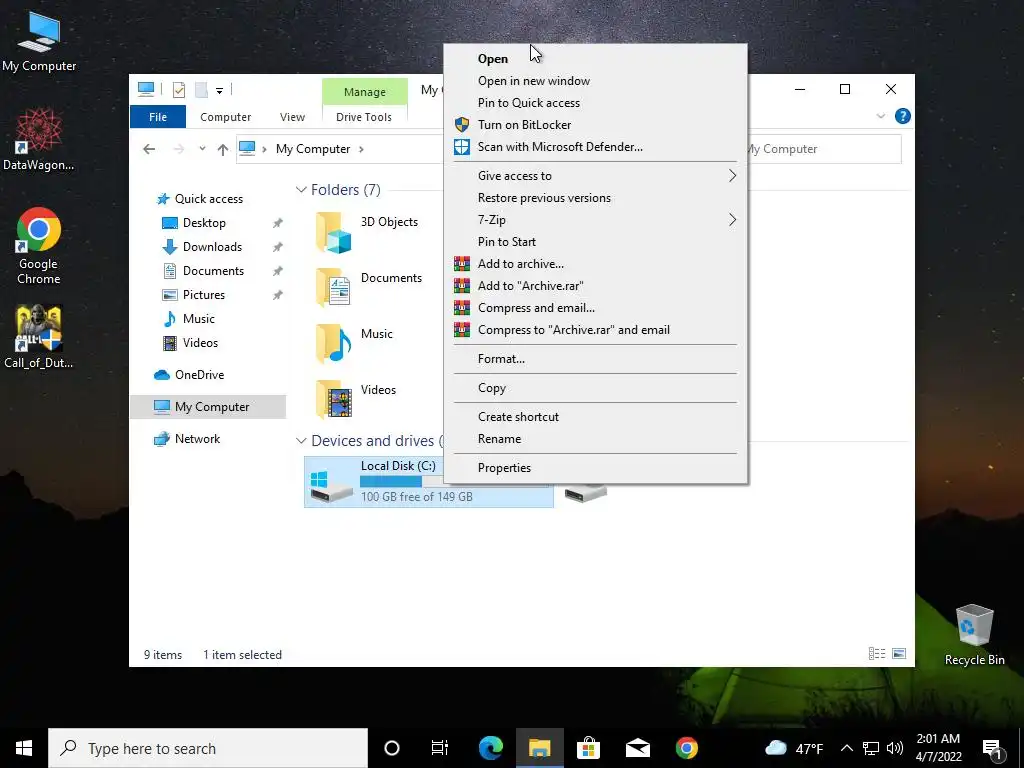The width and height of the screenshot is (1024, 768).
Task: Open Google Chrome desktop shortcut
Action: click(x=39, y=246)
